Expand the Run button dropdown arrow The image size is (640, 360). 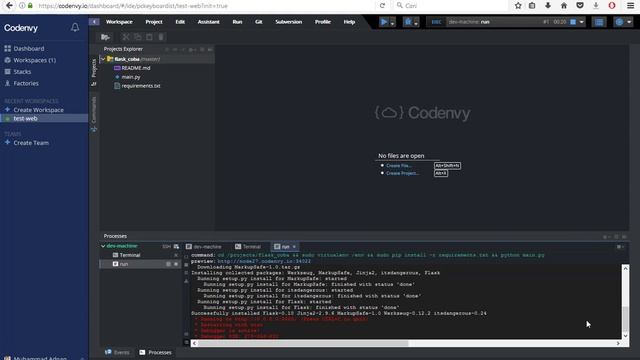coord(392,23)
